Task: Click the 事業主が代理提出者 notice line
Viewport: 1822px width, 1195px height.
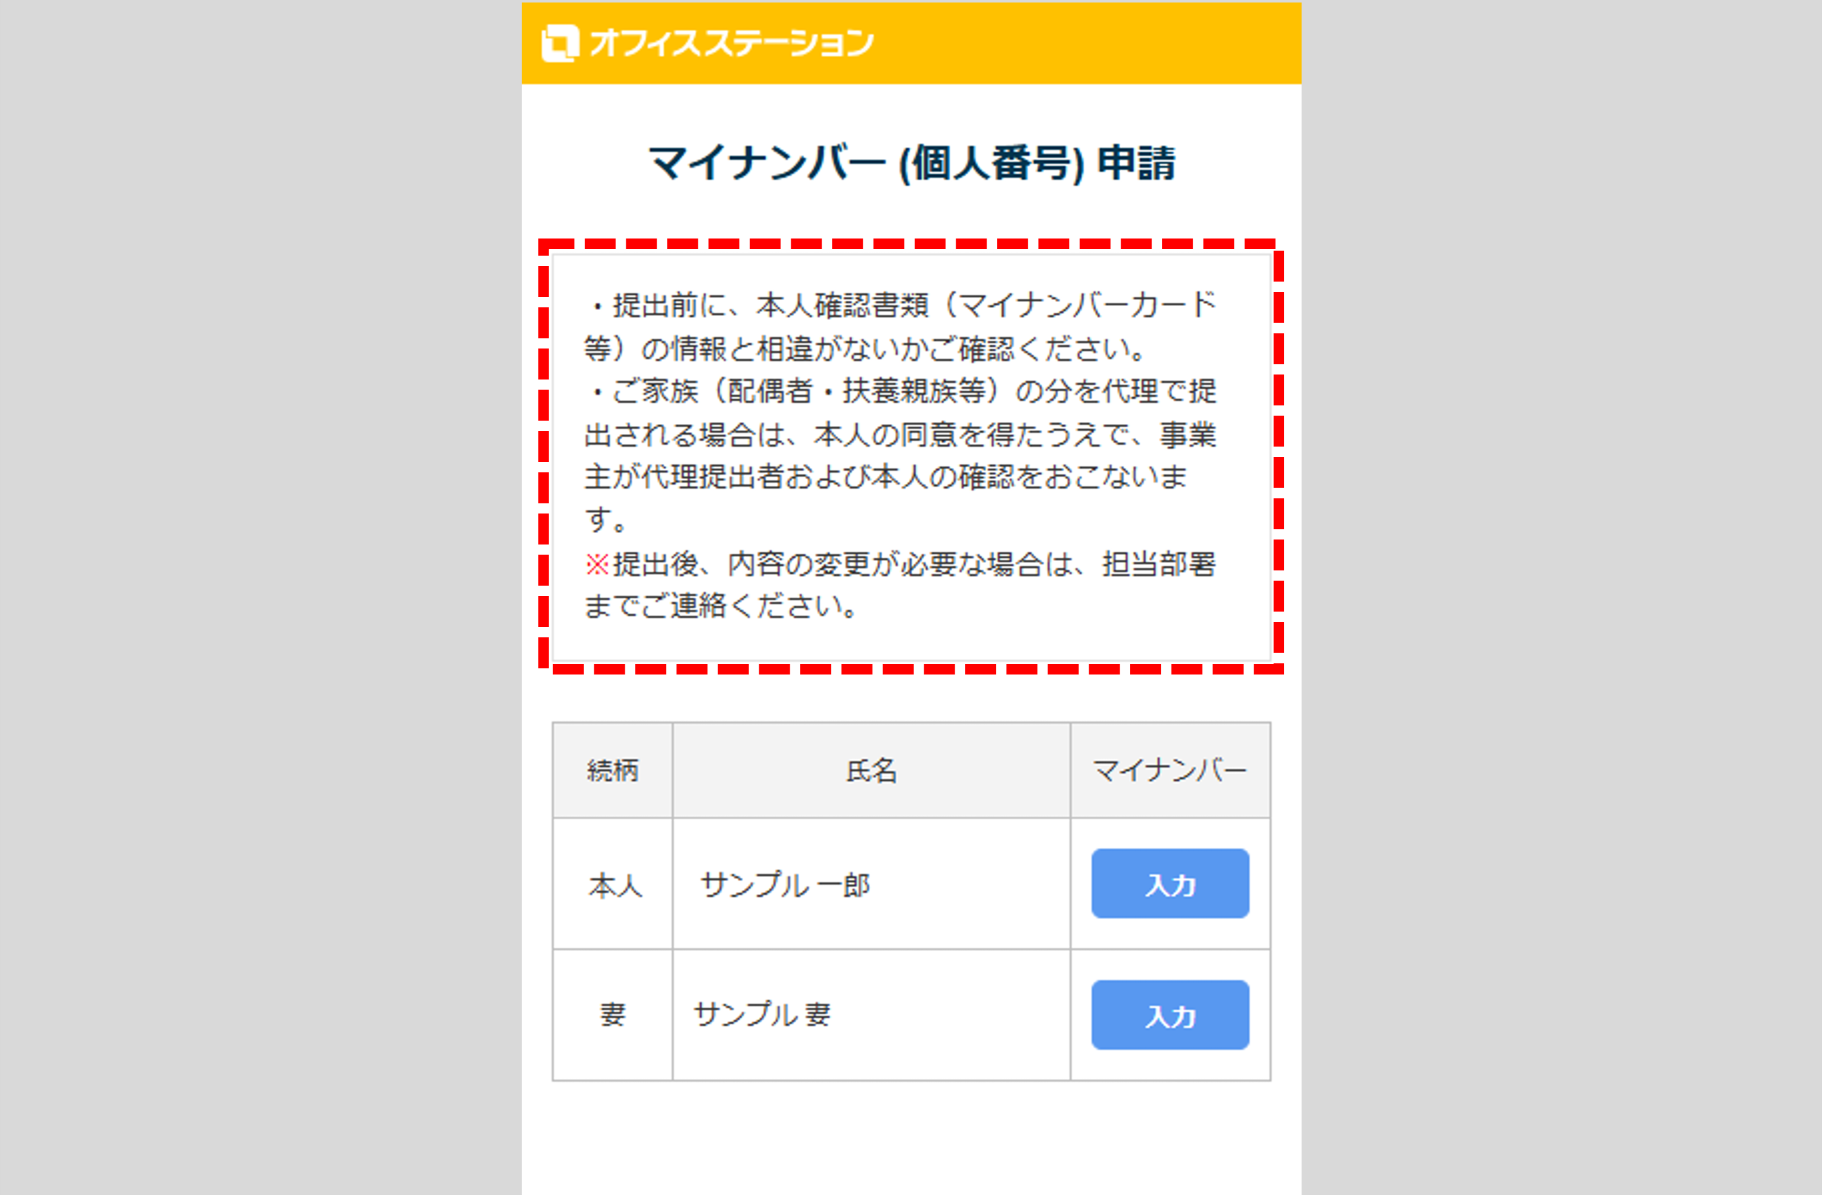Action: (886, 477)
